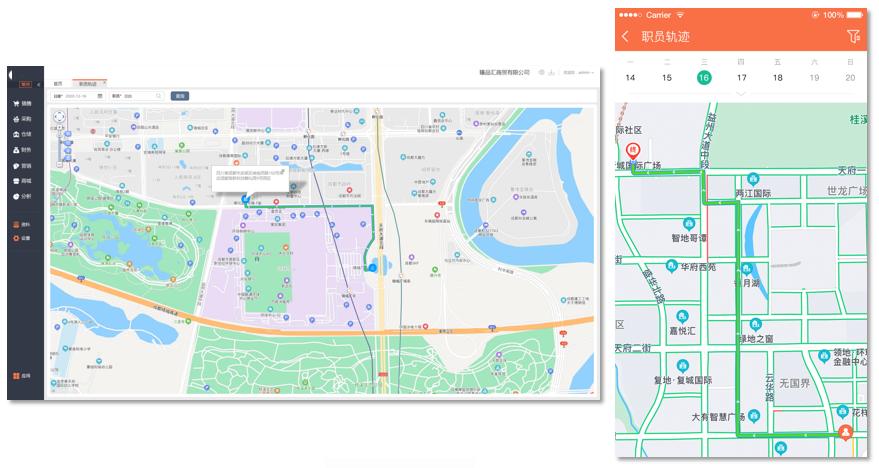
Task: Select date 20 in phone calendar
Action: [x=850, y=77]
